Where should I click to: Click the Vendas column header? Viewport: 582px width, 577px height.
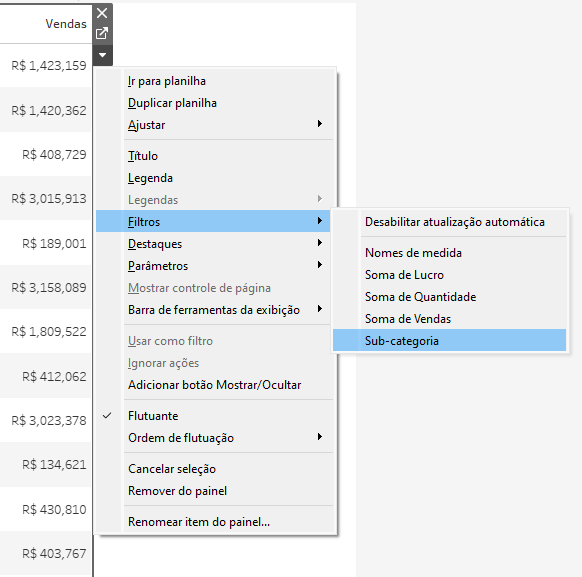(x=66, y=24)
